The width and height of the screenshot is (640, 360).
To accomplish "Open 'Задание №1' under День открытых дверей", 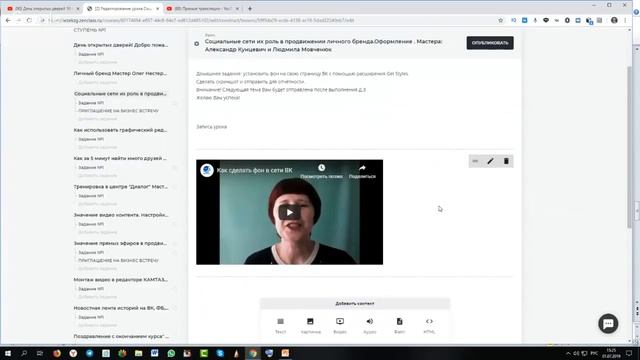I will (91, 54).
